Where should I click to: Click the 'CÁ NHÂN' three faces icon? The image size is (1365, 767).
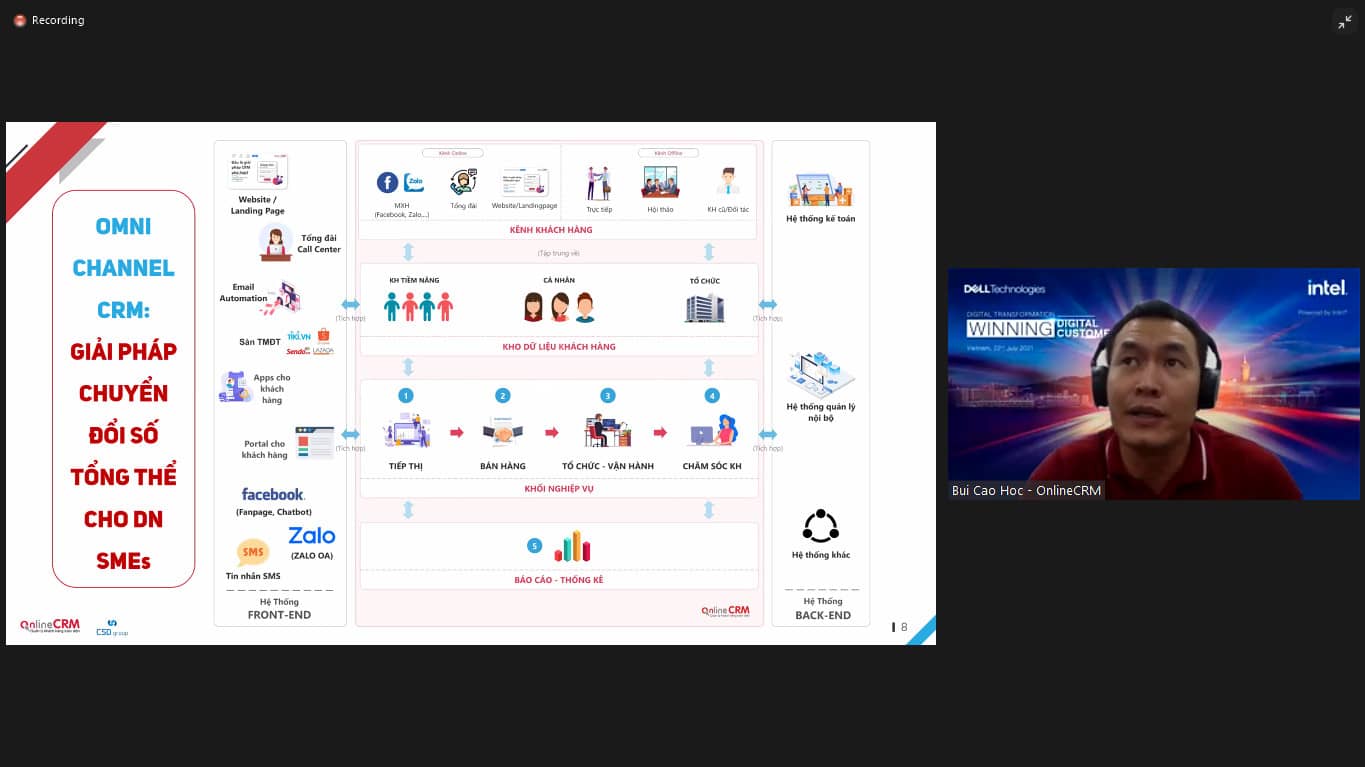(x=559, y=307)
